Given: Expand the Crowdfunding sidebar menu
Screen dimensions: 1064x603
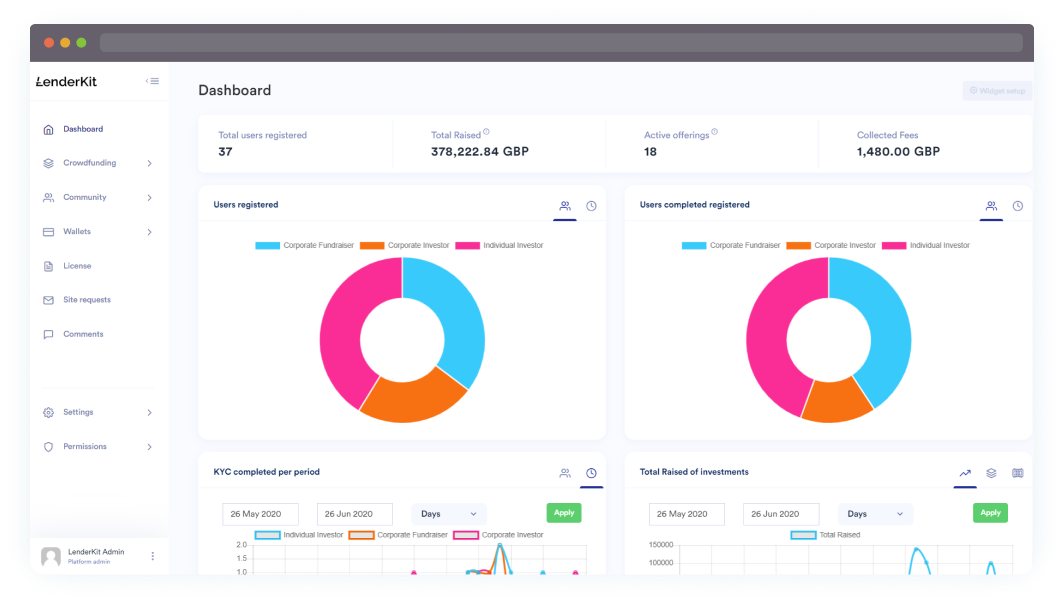Looking at the screenshot, I should [x=149, y=163].
